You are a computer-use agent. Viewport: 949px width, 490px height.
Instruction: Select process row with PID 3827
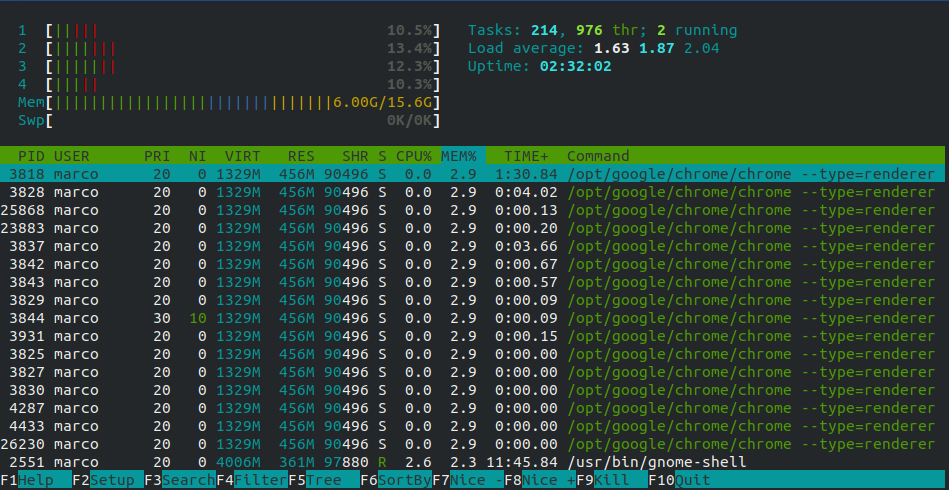(472, 372)
